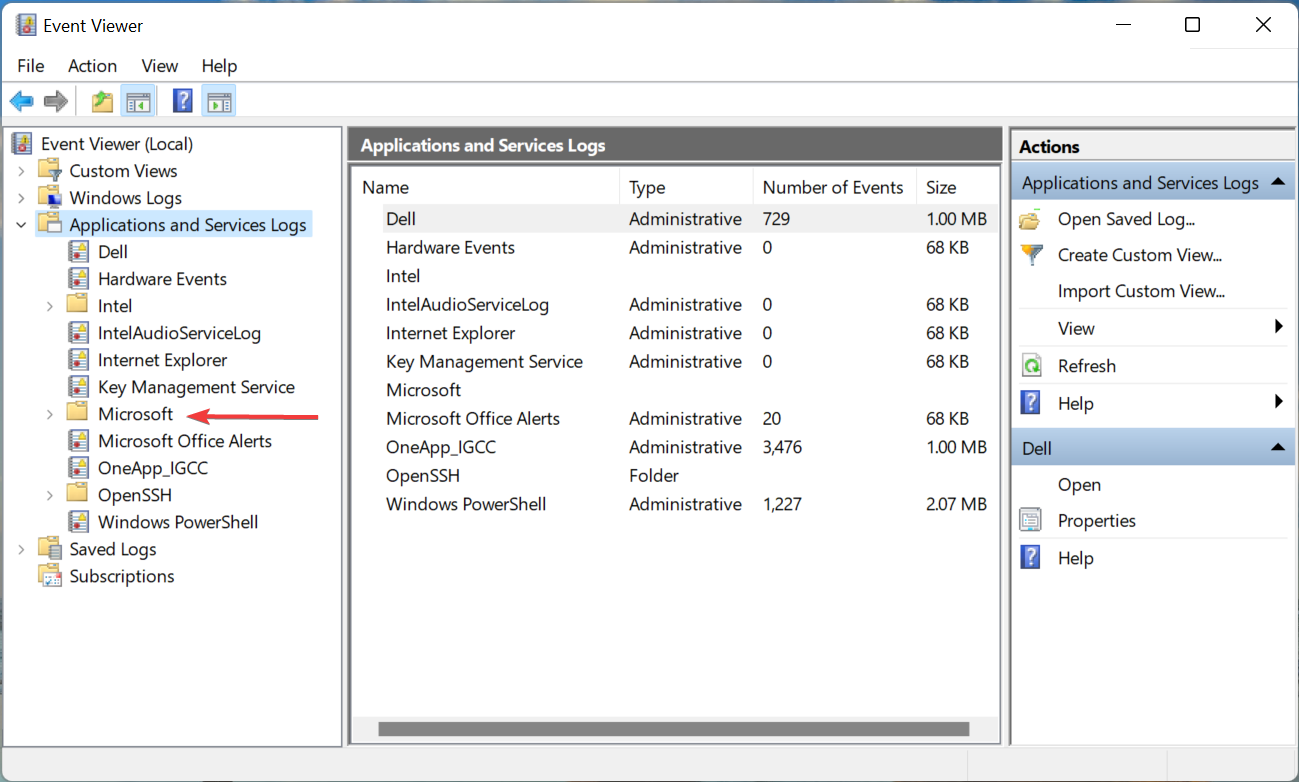The image size is (1299, 782).
Task: Open Dell Properties in the Actions pane
Action: 1096,521
